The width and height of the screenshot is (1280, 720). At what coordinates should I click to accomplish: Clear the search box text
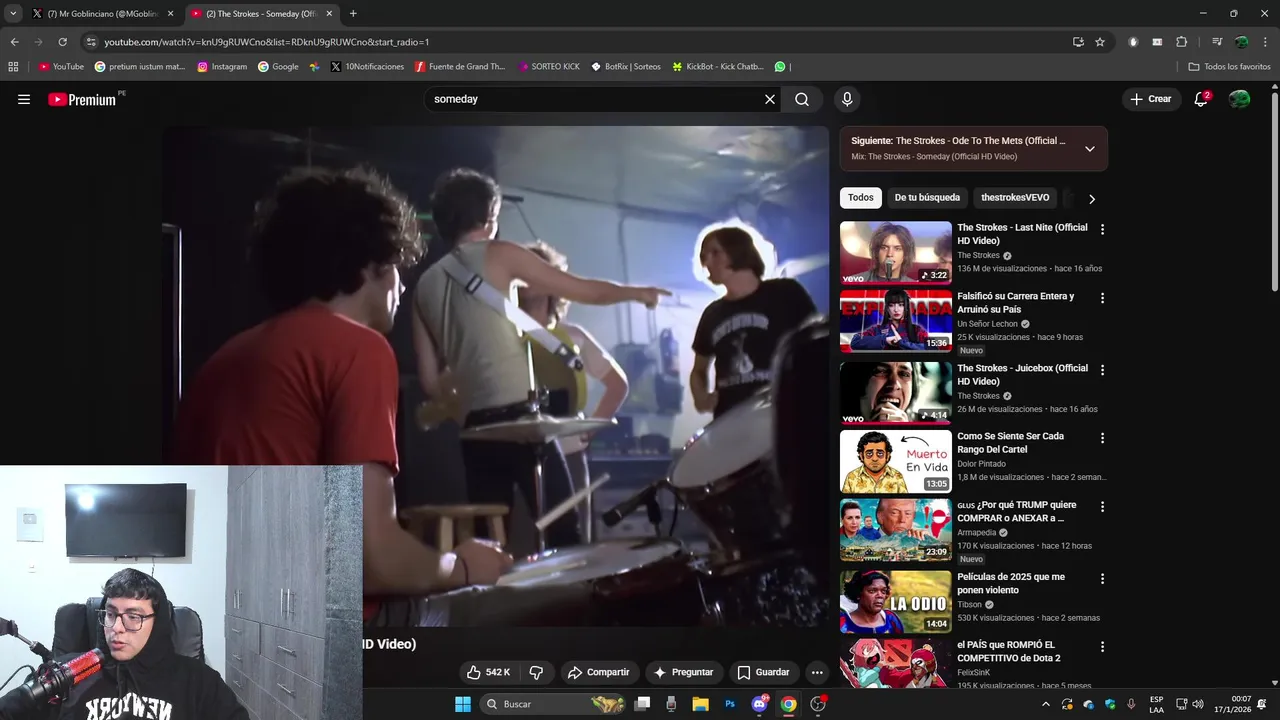pos(770,99)
